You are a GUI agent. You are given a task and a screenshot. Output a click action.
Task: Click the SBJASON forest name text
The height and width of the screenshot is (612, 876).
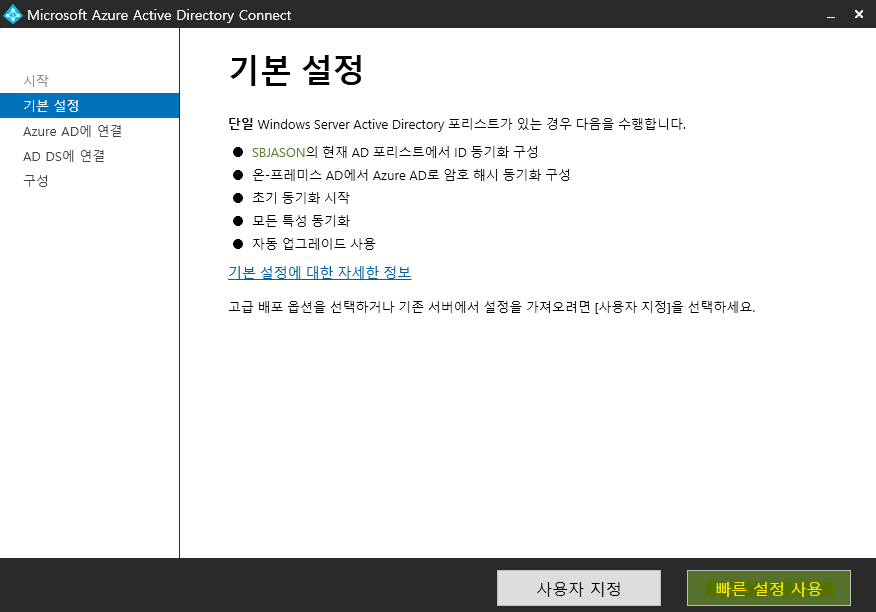coord(278,152)
